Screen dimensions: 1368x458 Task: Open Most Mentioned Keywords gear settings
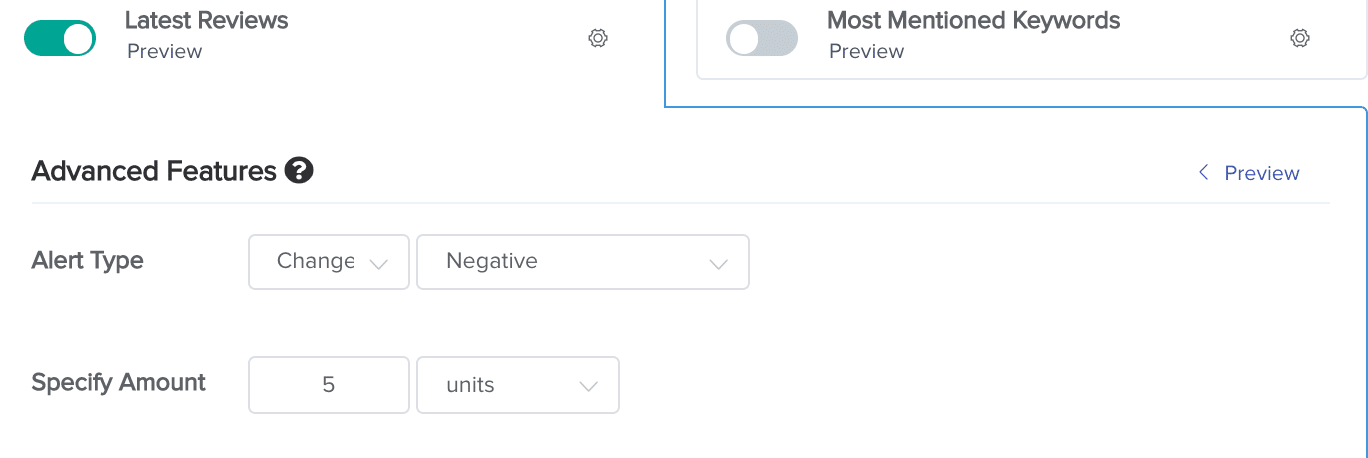point(1299,38)
